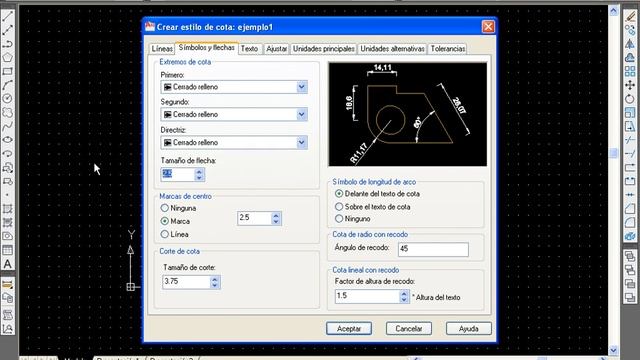The image size is (640, 360).
Task: Click the vertical scrollbar down arrow
Action: tap(613, 350)
